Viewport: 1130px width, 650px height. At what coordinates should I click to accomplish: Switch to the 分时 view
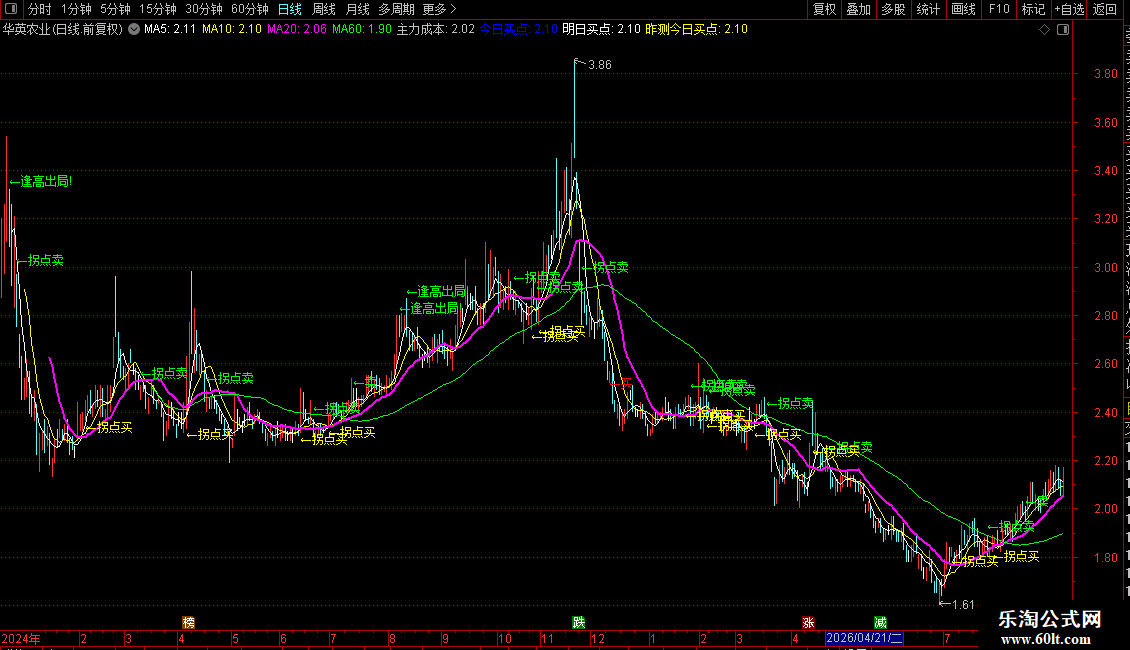coord(40,9)
